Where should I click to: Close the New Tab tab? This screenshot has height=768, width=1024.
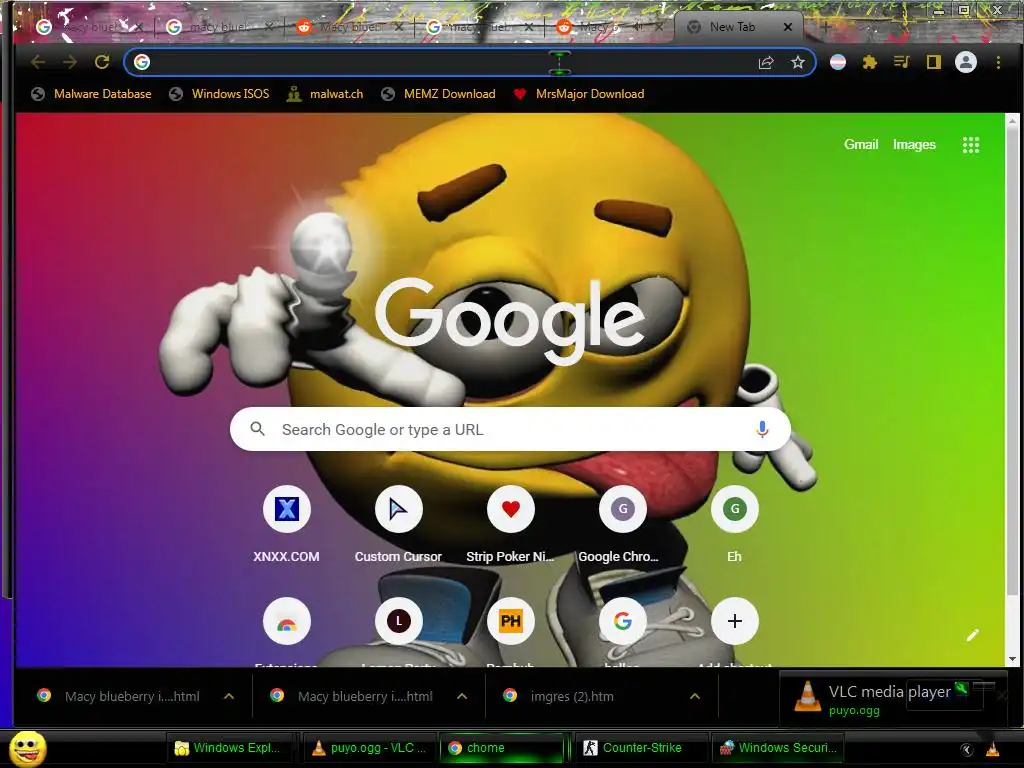tap(788, 27)
